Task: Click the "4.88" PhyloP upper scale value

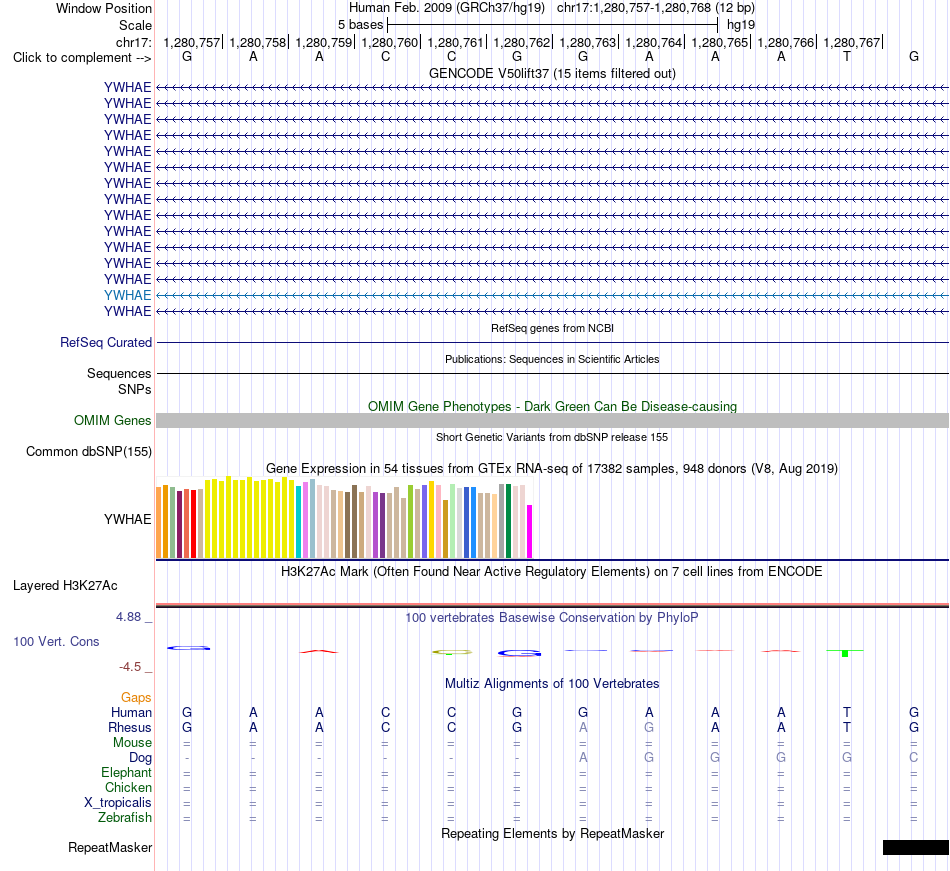Action: tap(128, 617)
